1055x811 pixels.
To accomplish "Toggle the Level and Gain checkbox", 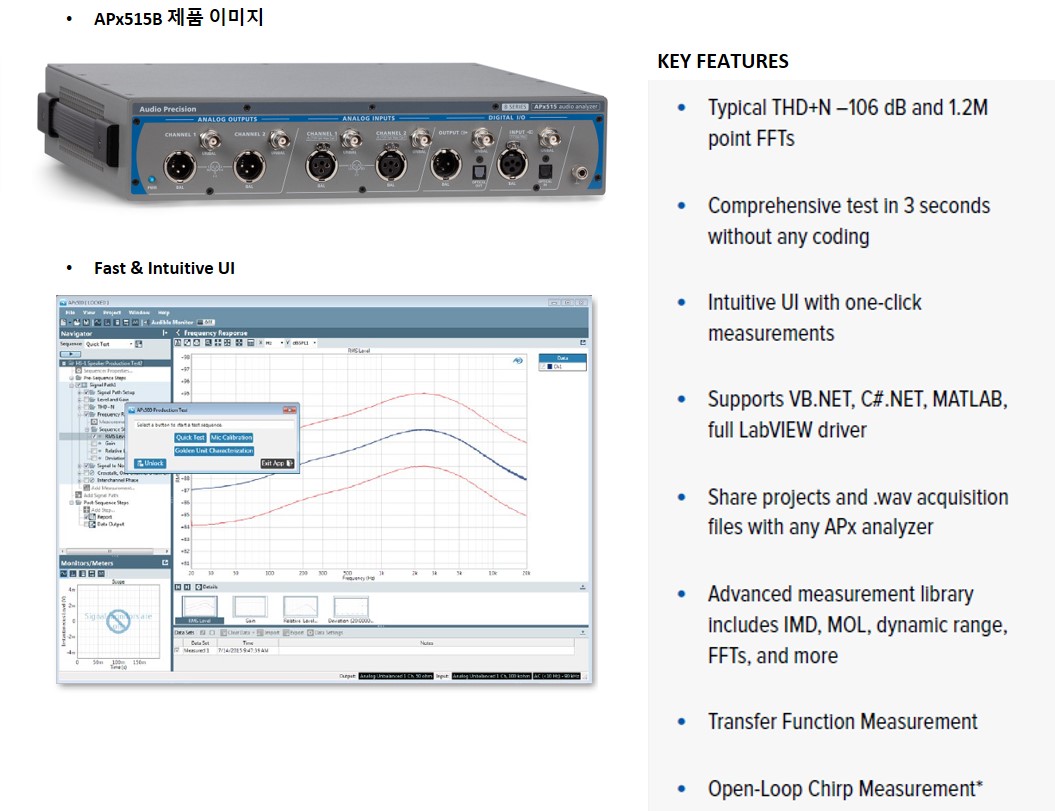I will click(x=87, y=400).
